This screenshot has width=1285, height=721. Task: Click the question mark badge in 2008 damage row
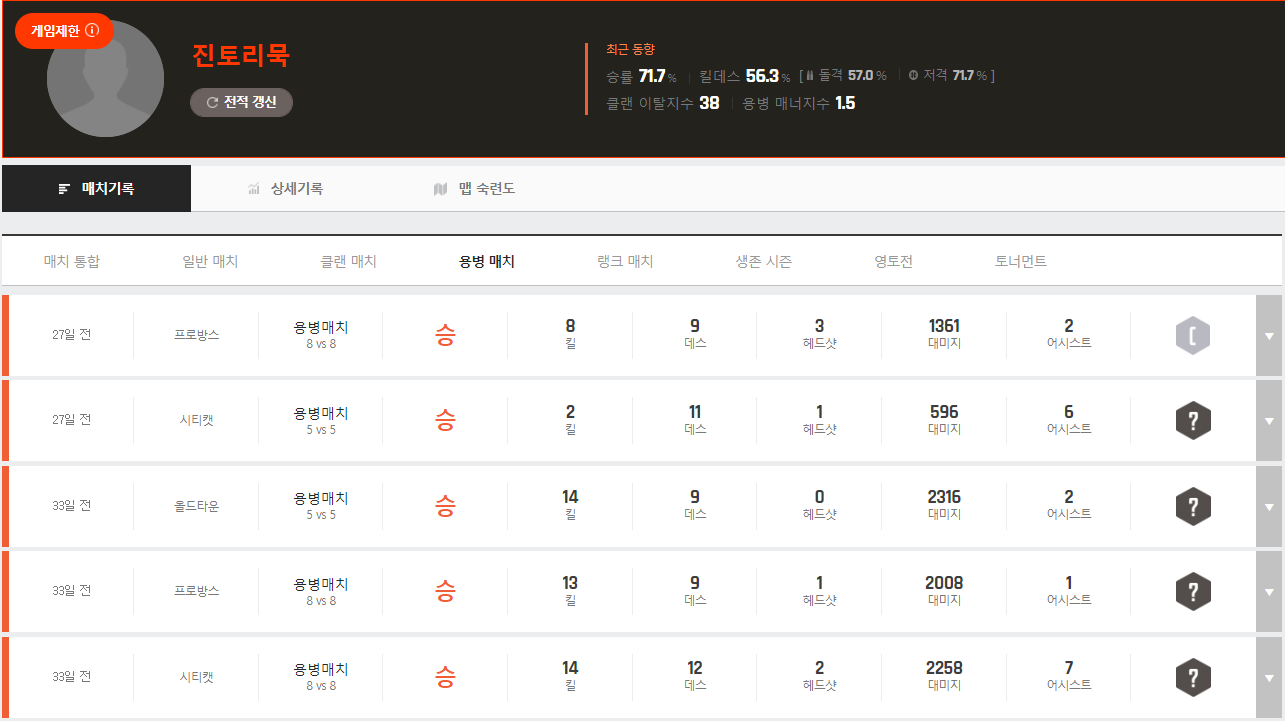coord(1193,591)
